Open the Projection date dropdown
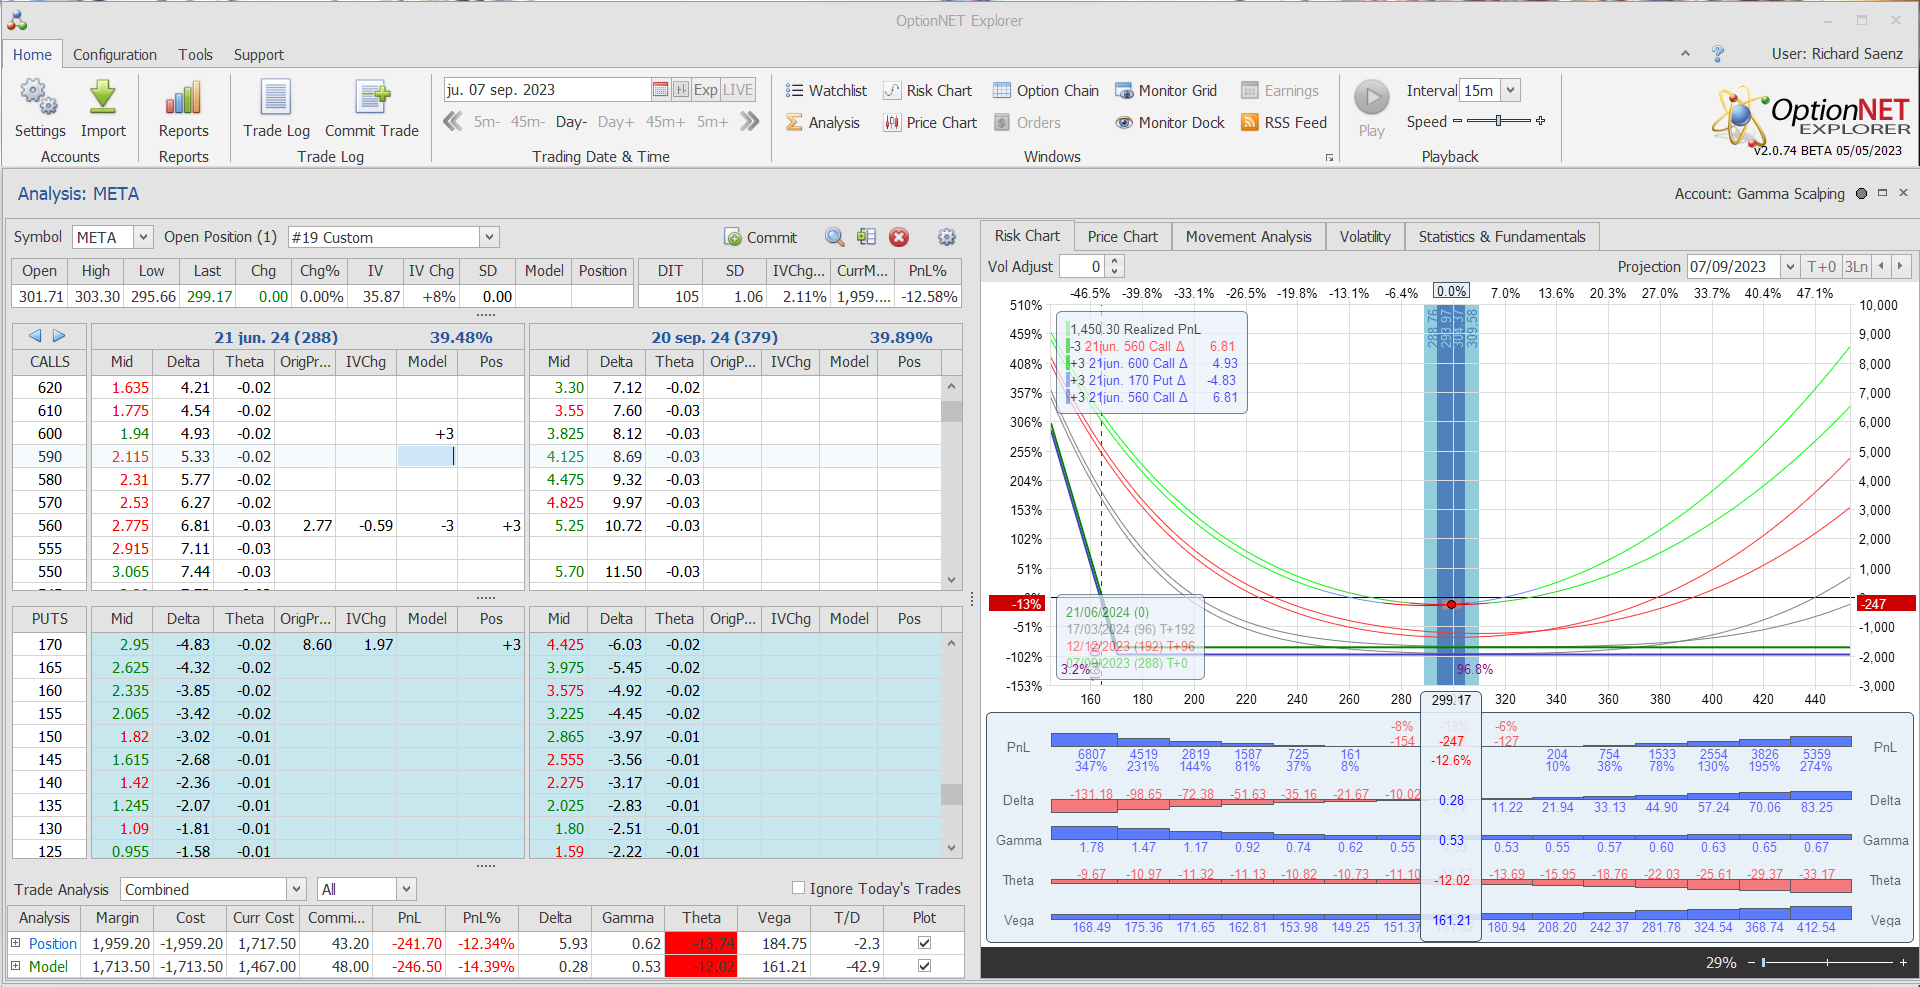This screenshot has height=987, width=1920. [1789, 266]
